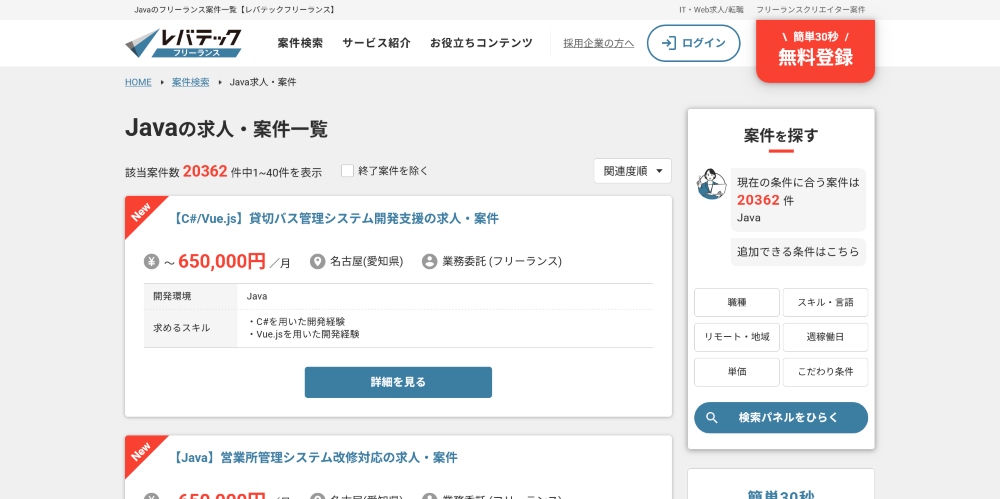Click 詳細を見る on the C#/Vue.js card
This screenshot has width=1000, height=499.
pyautogui.click(x=398, y=382)
